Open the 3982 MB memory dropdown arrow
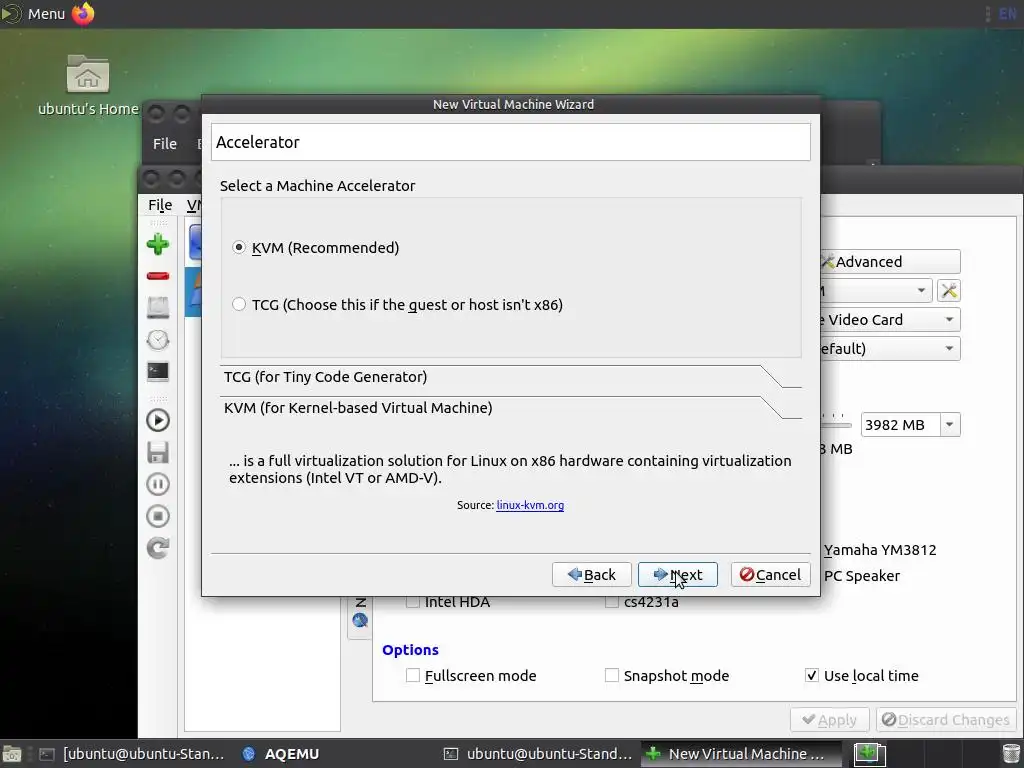The width and height of the screenshot is (1024, 768). tap(950, 424)
